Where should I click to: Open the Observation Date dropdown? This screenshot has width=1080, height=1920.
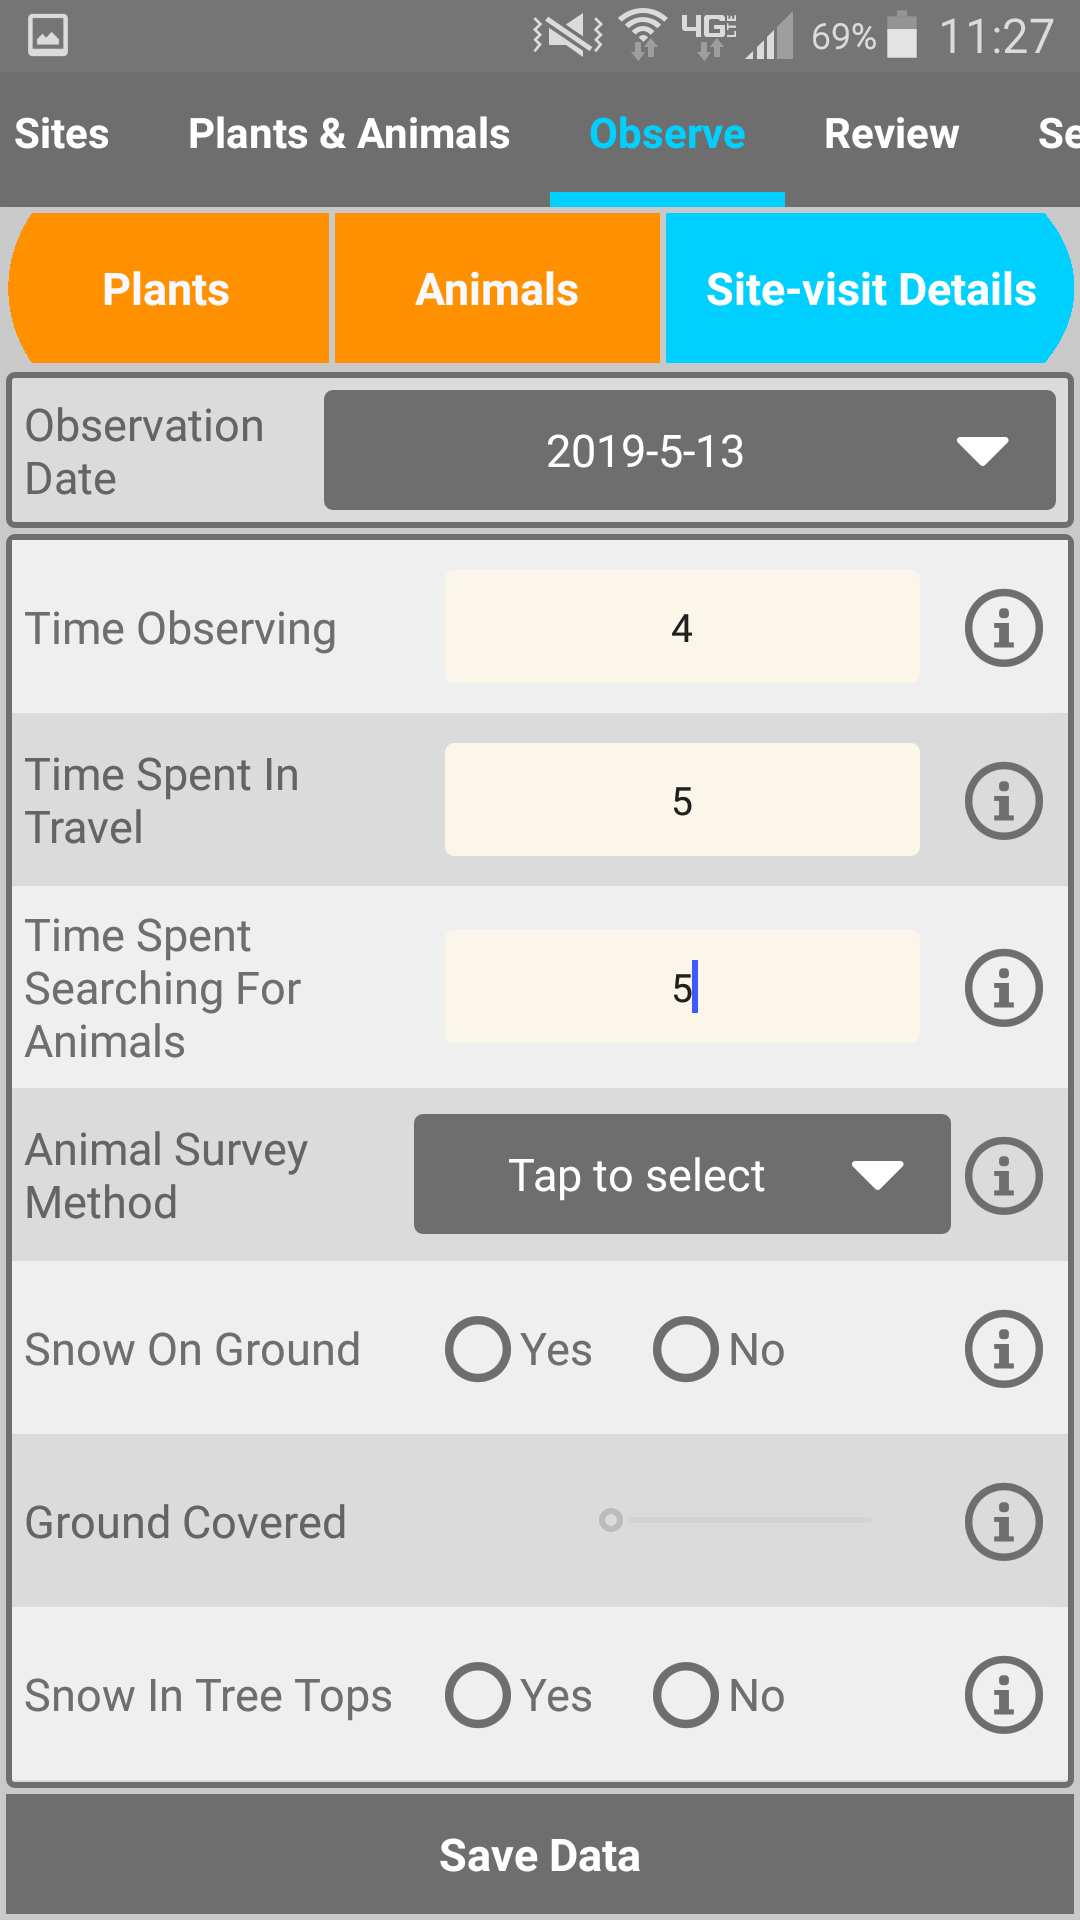[x=690, y=451]
